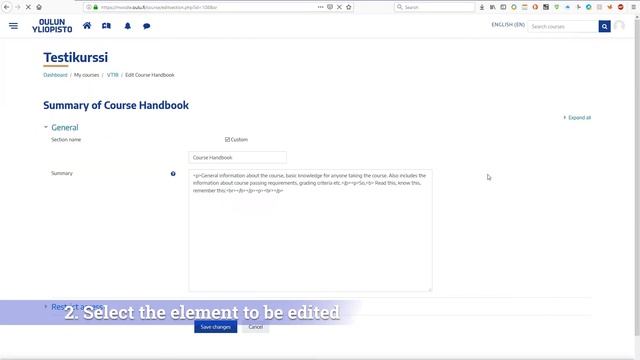Click padlock site security icon

pyautogui.click(x=96, y=7)
